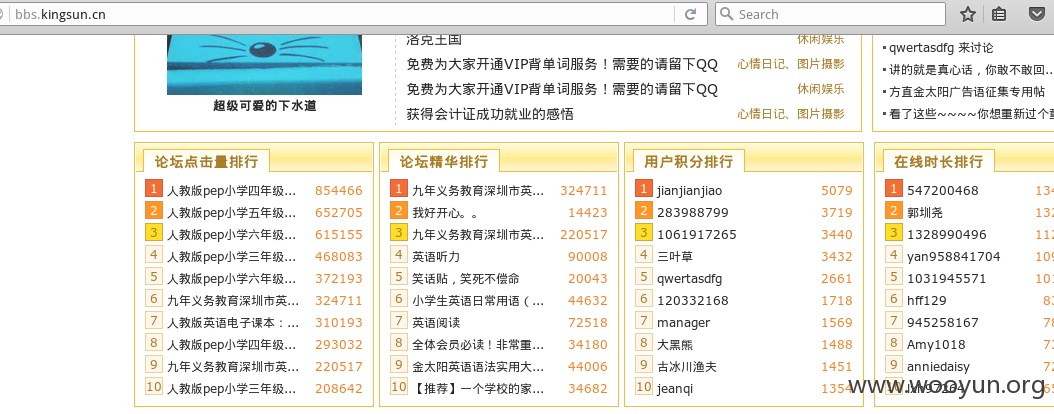
Task: Click rank badge 1 in 在线时长排行
Action: point(893,189)
